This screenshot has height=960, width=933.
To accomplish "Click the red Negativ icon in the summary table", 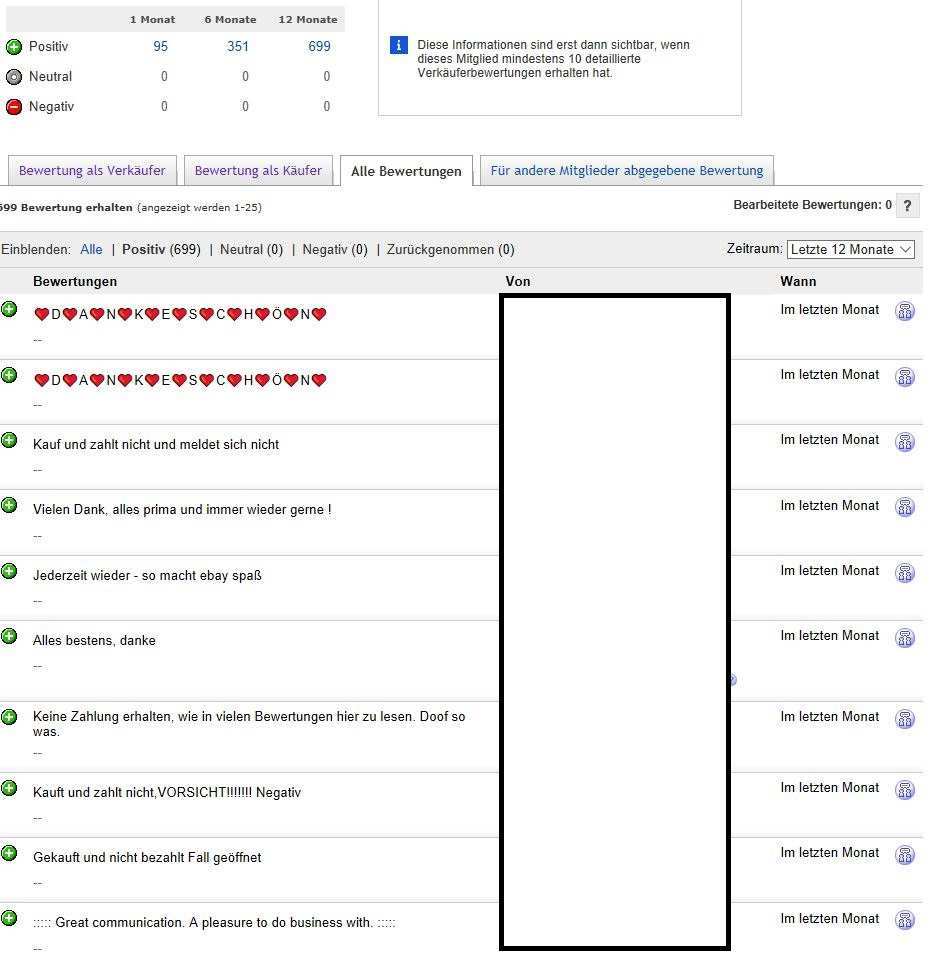I will click(14, 107).
